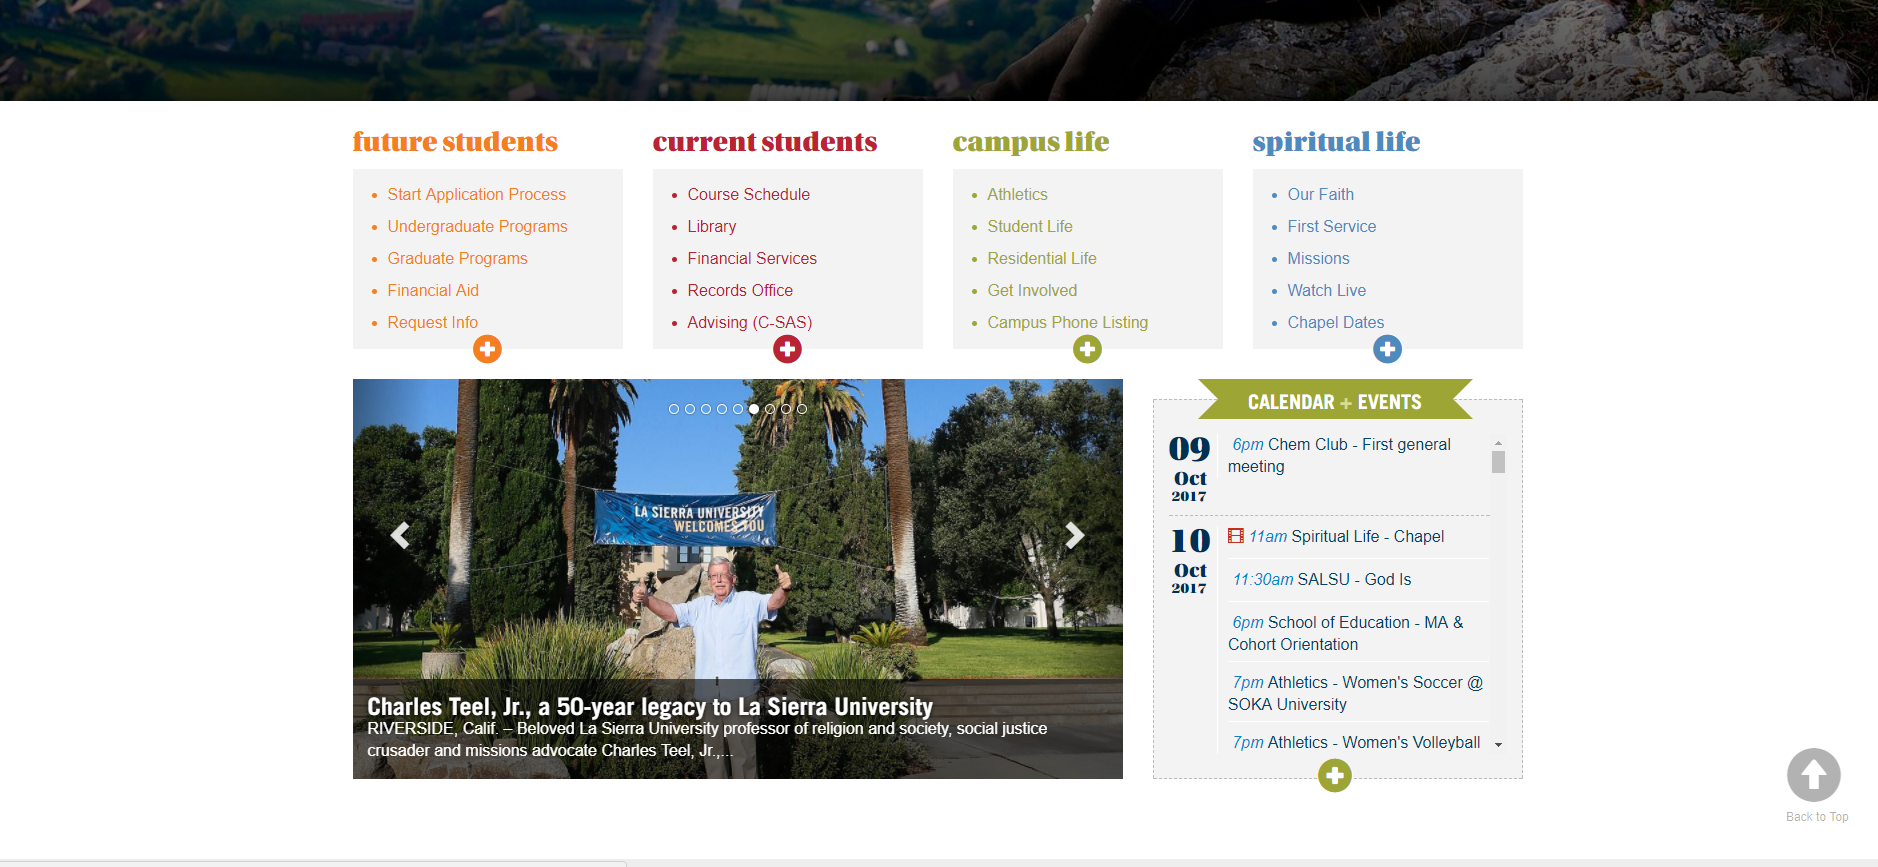Open Start Application Process link
The image size is (1878, 867).
[476, 194]
